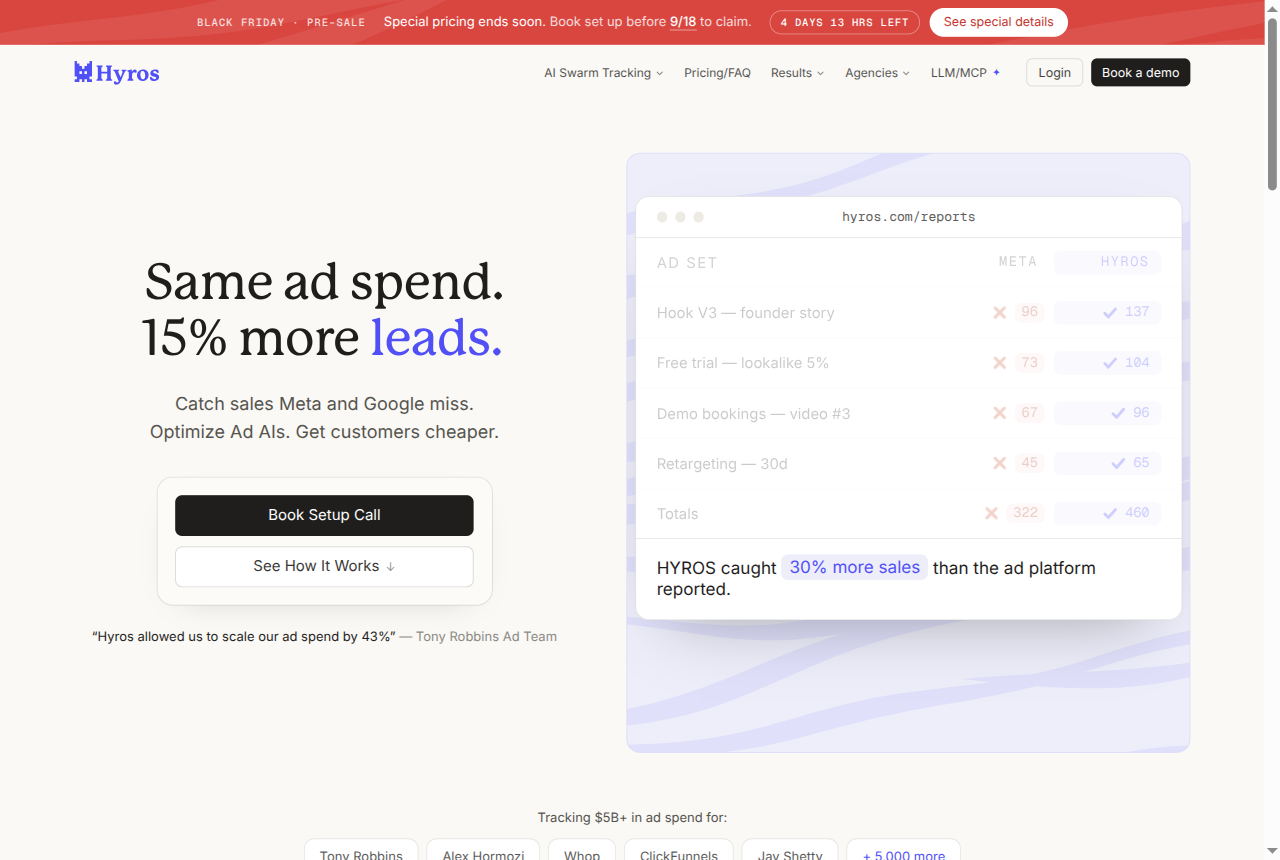Screen dimensions: 1280x860
Task: Open the LLM/MCP menu item
Action: click(x=965, y=72)
